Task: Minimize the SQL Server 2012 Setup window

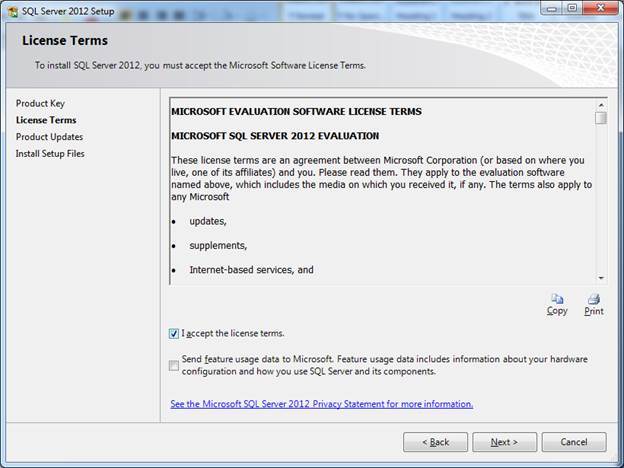Action: coord(552,8)
